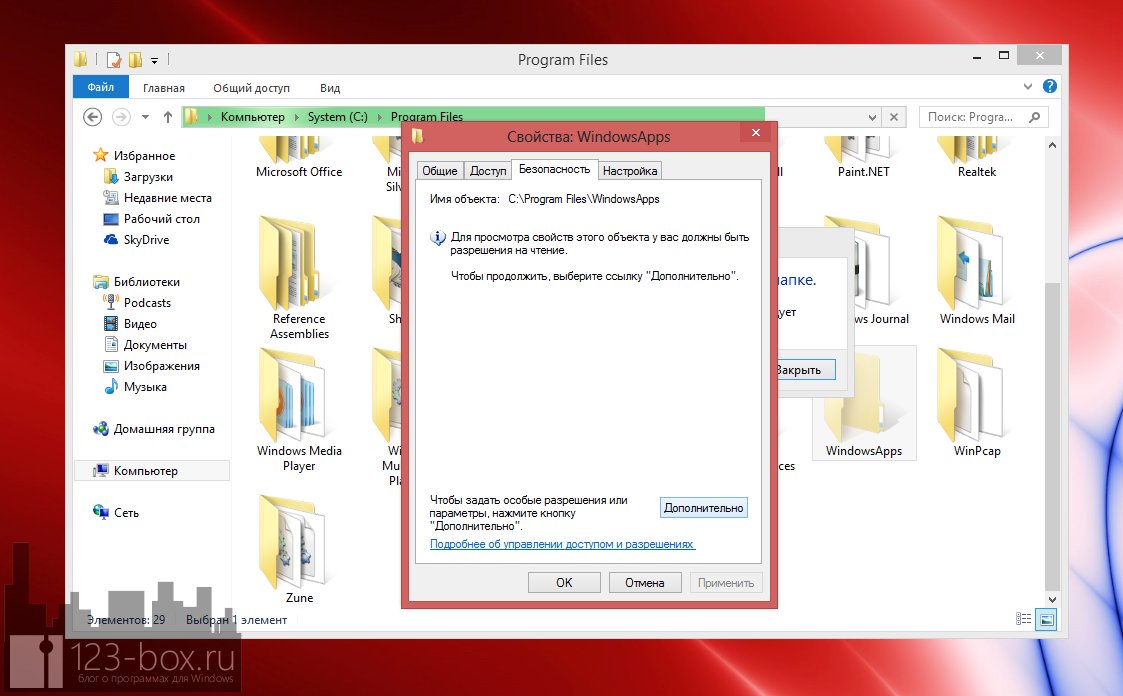
Task: Open the Файл ribbon tab
Action: [x=101, y=87]
